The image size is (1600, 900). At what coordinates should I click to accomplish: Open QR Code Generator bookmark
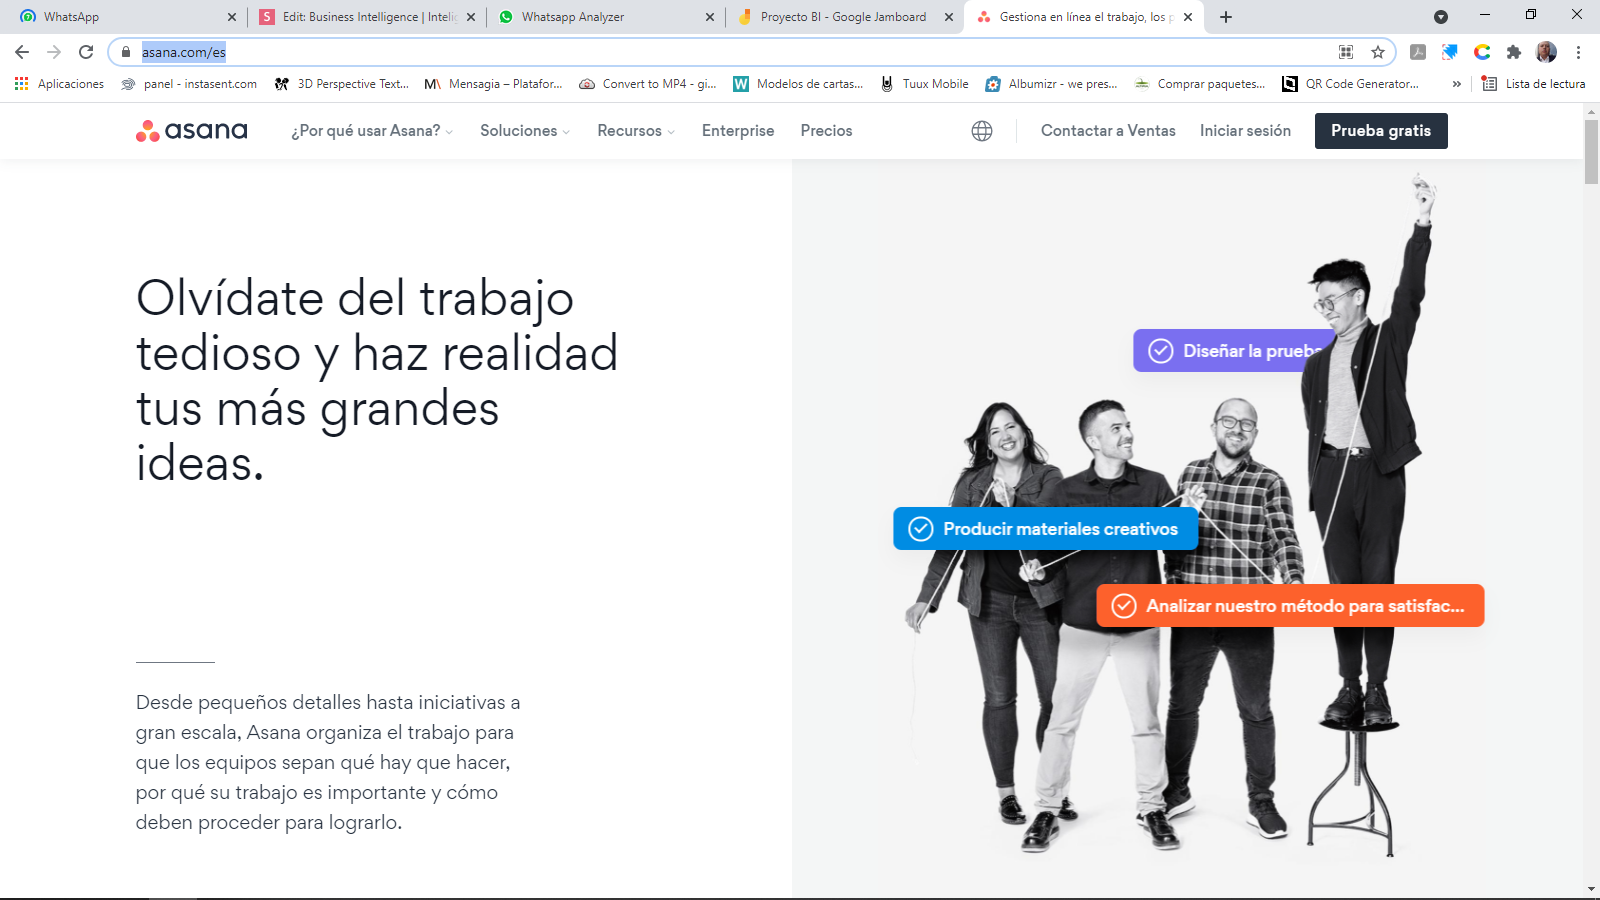pos(1350,84)
